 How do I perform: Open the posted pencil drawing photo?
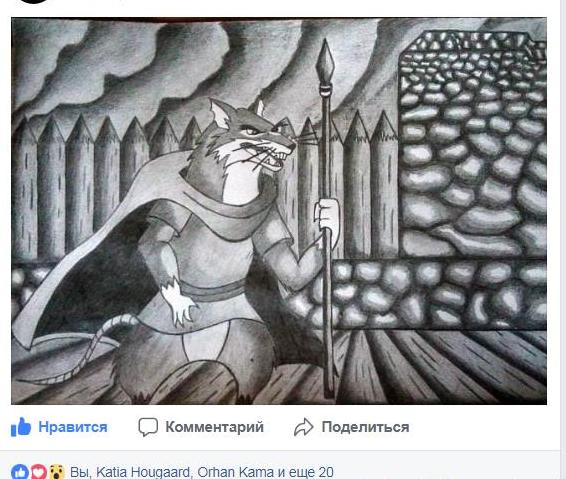click(x=279, y=211)
